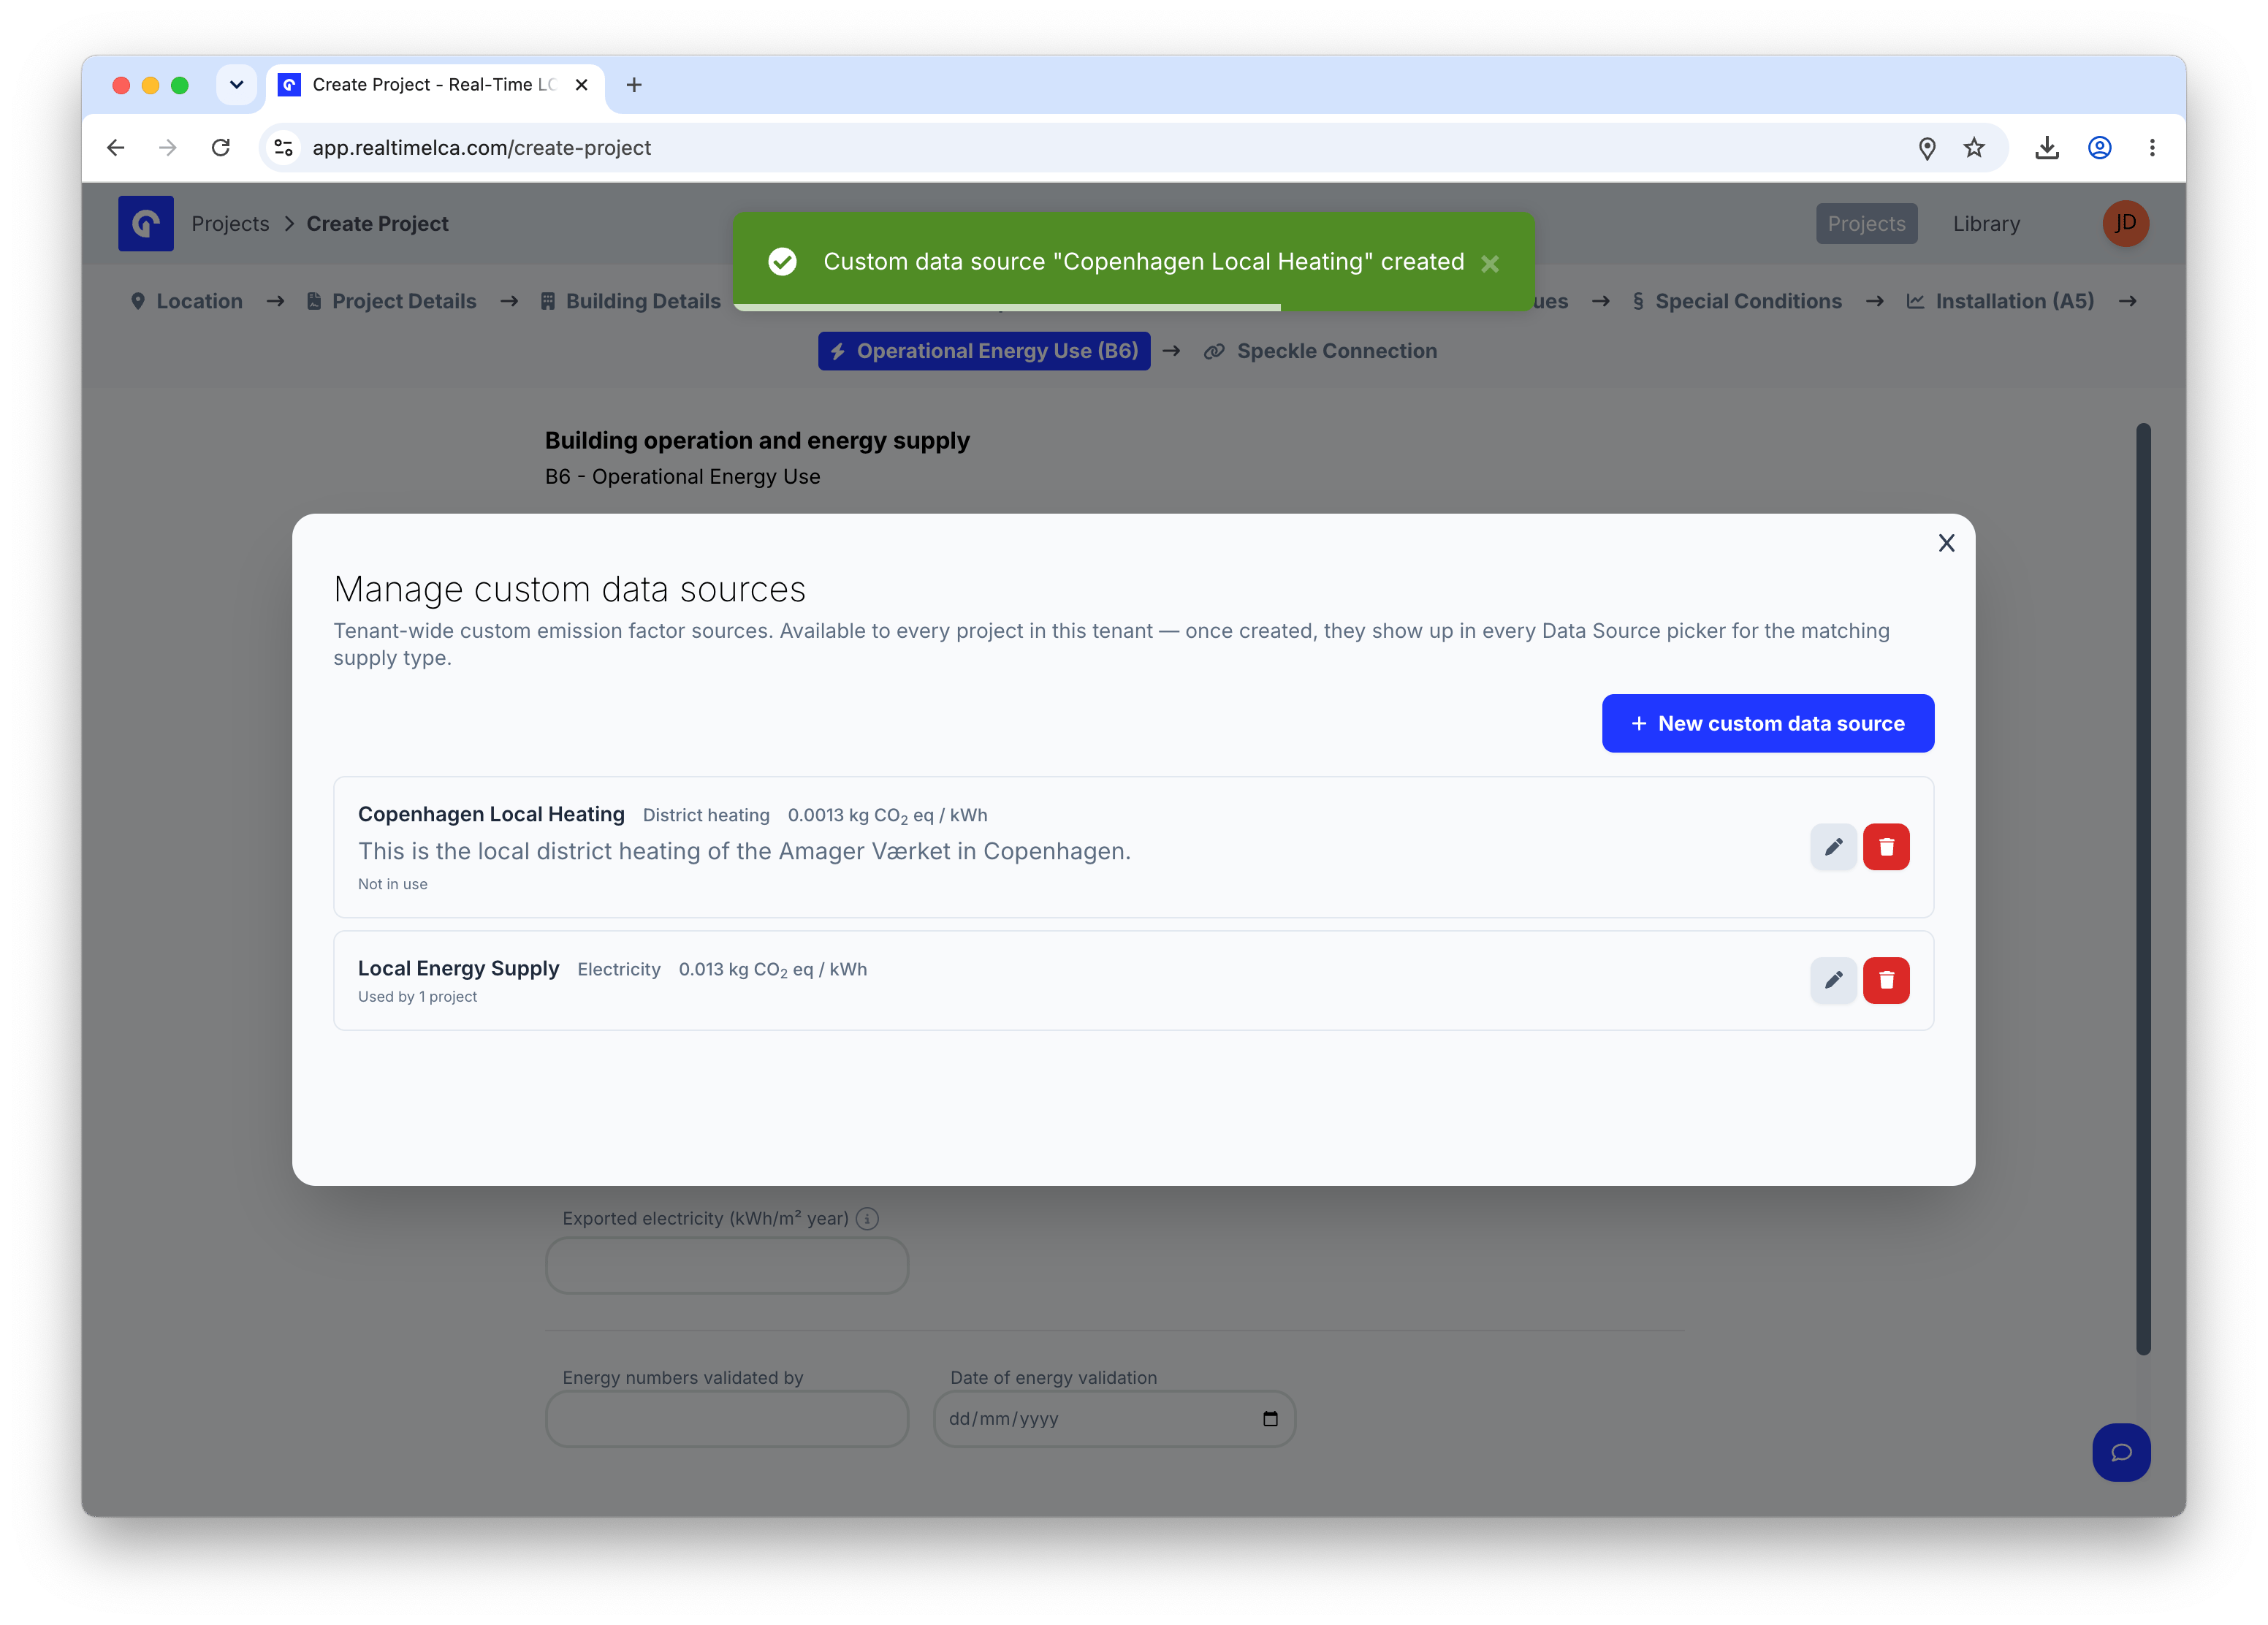Select the Operational Energy Use (B6) step
2268x1625 pixels.
point(984,351)
